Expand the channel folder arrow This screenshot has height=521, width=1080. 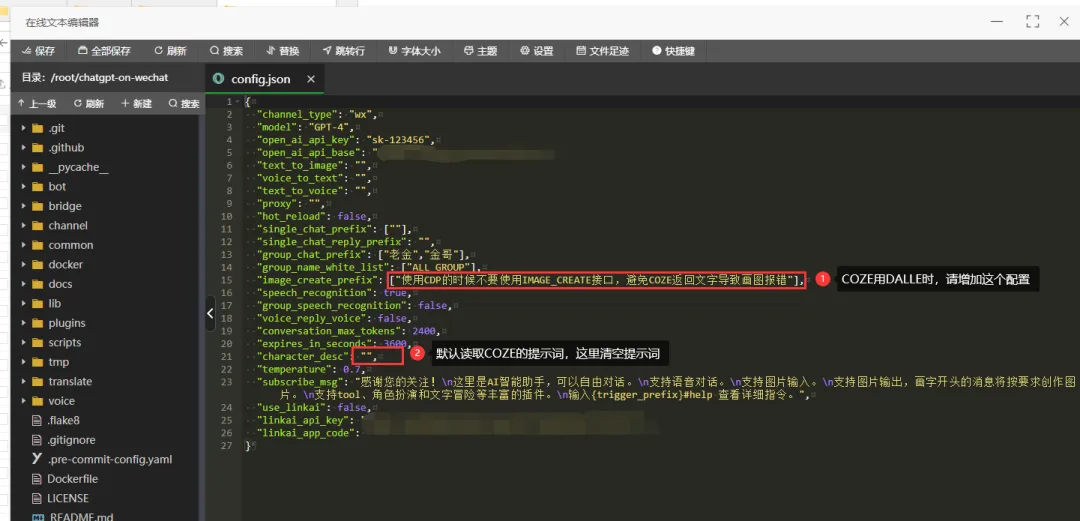24,225
